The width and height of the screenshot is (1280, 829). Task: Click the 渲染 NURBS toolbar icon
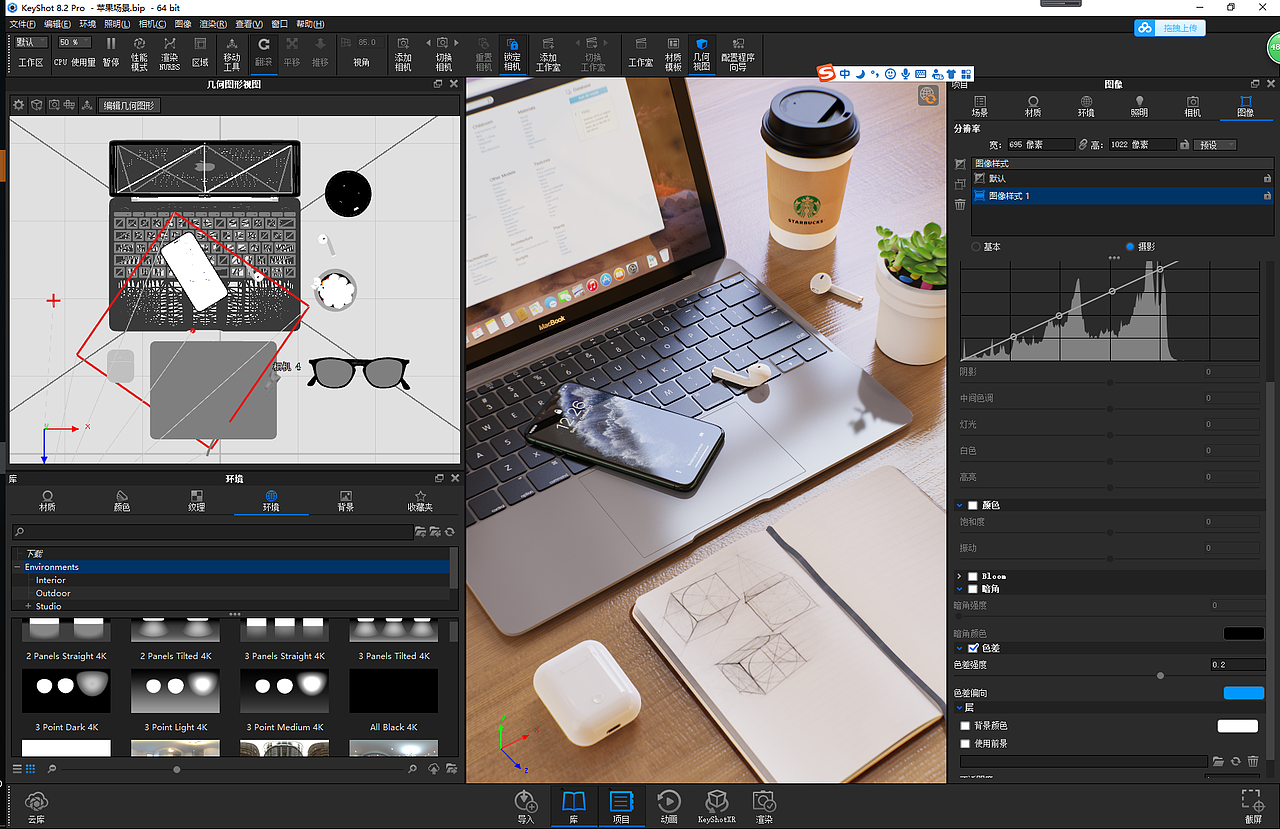(170, 52)
